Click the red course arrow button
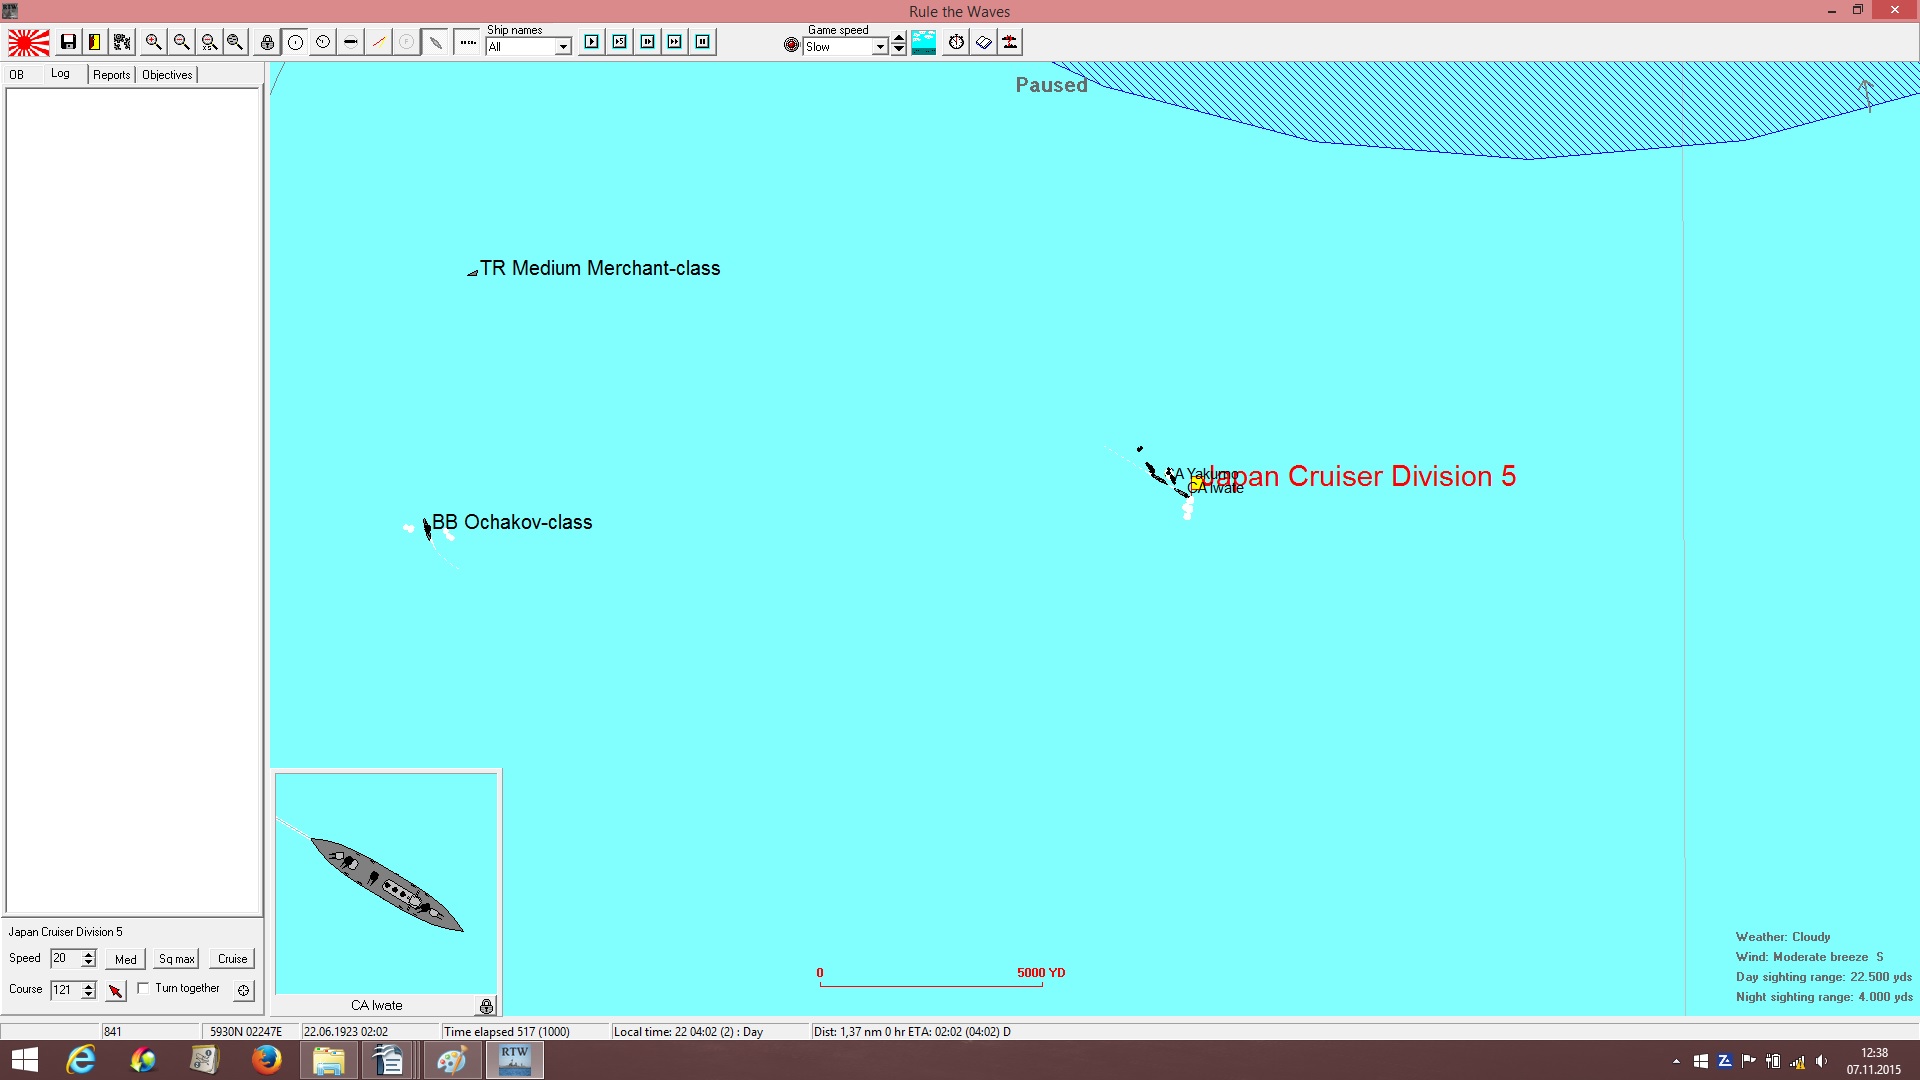Image resolution: width=1920 pixels, height=1080 pixels. click(x=116, y=990)
